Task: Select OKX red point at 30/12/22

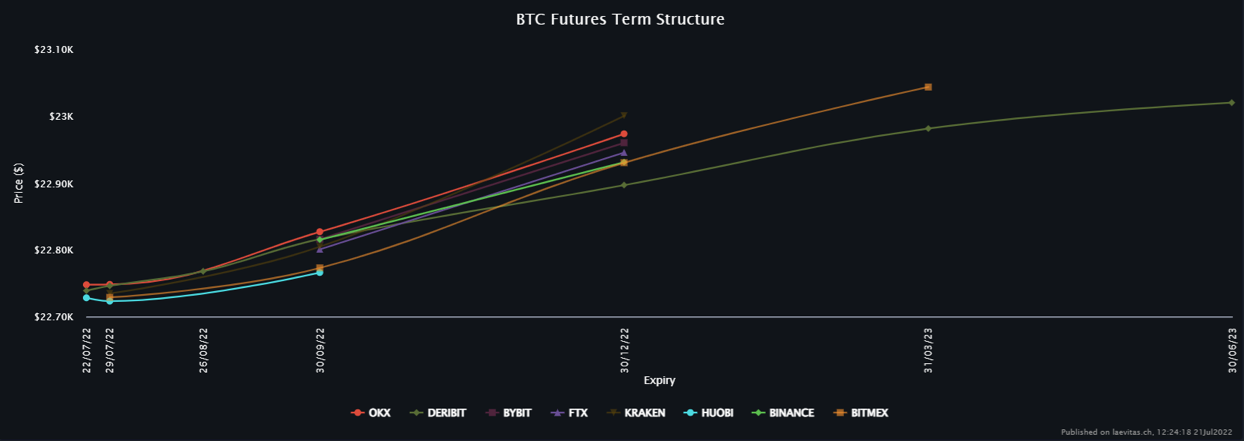Action: (x=624, y=134)
